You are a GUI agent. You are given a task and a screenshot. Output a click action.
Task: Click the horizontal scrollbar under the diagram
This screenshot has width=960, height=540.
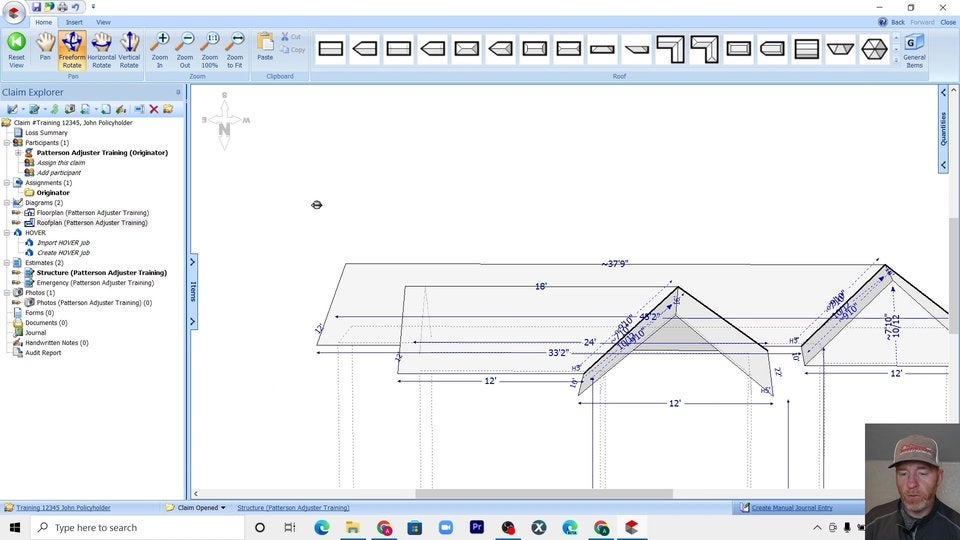[544, 494]
